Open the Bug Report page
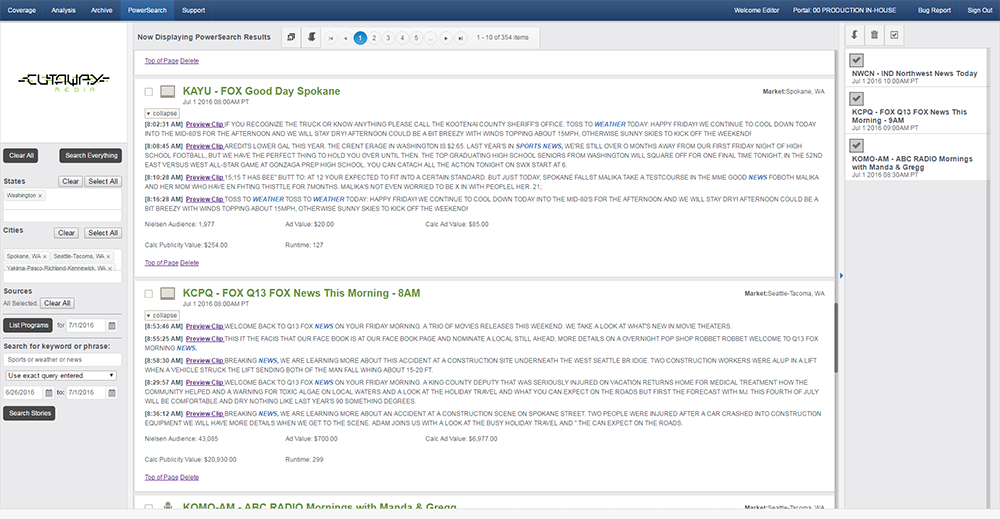The image size is (1000, 519). click(934, 10)
